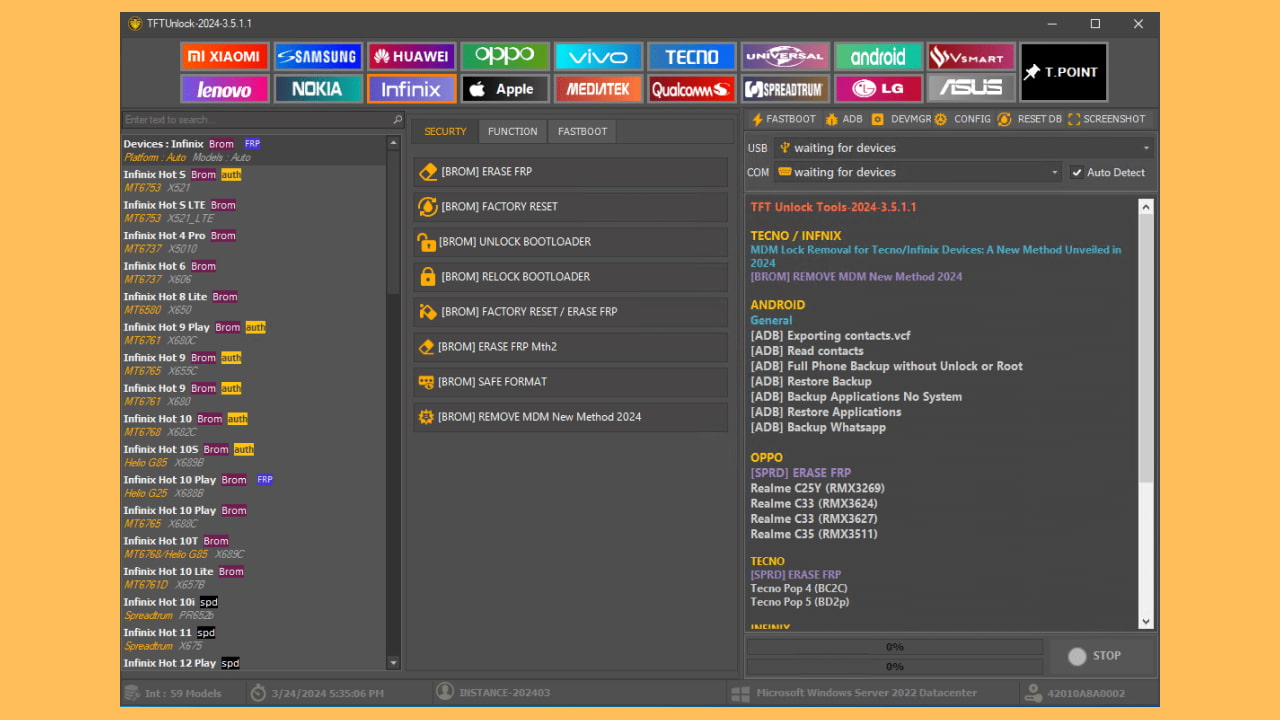Click [BROM] ERASE FRP Mth2
The height and width of the screenshot is (720, 1280).
(x=571, y=347)
